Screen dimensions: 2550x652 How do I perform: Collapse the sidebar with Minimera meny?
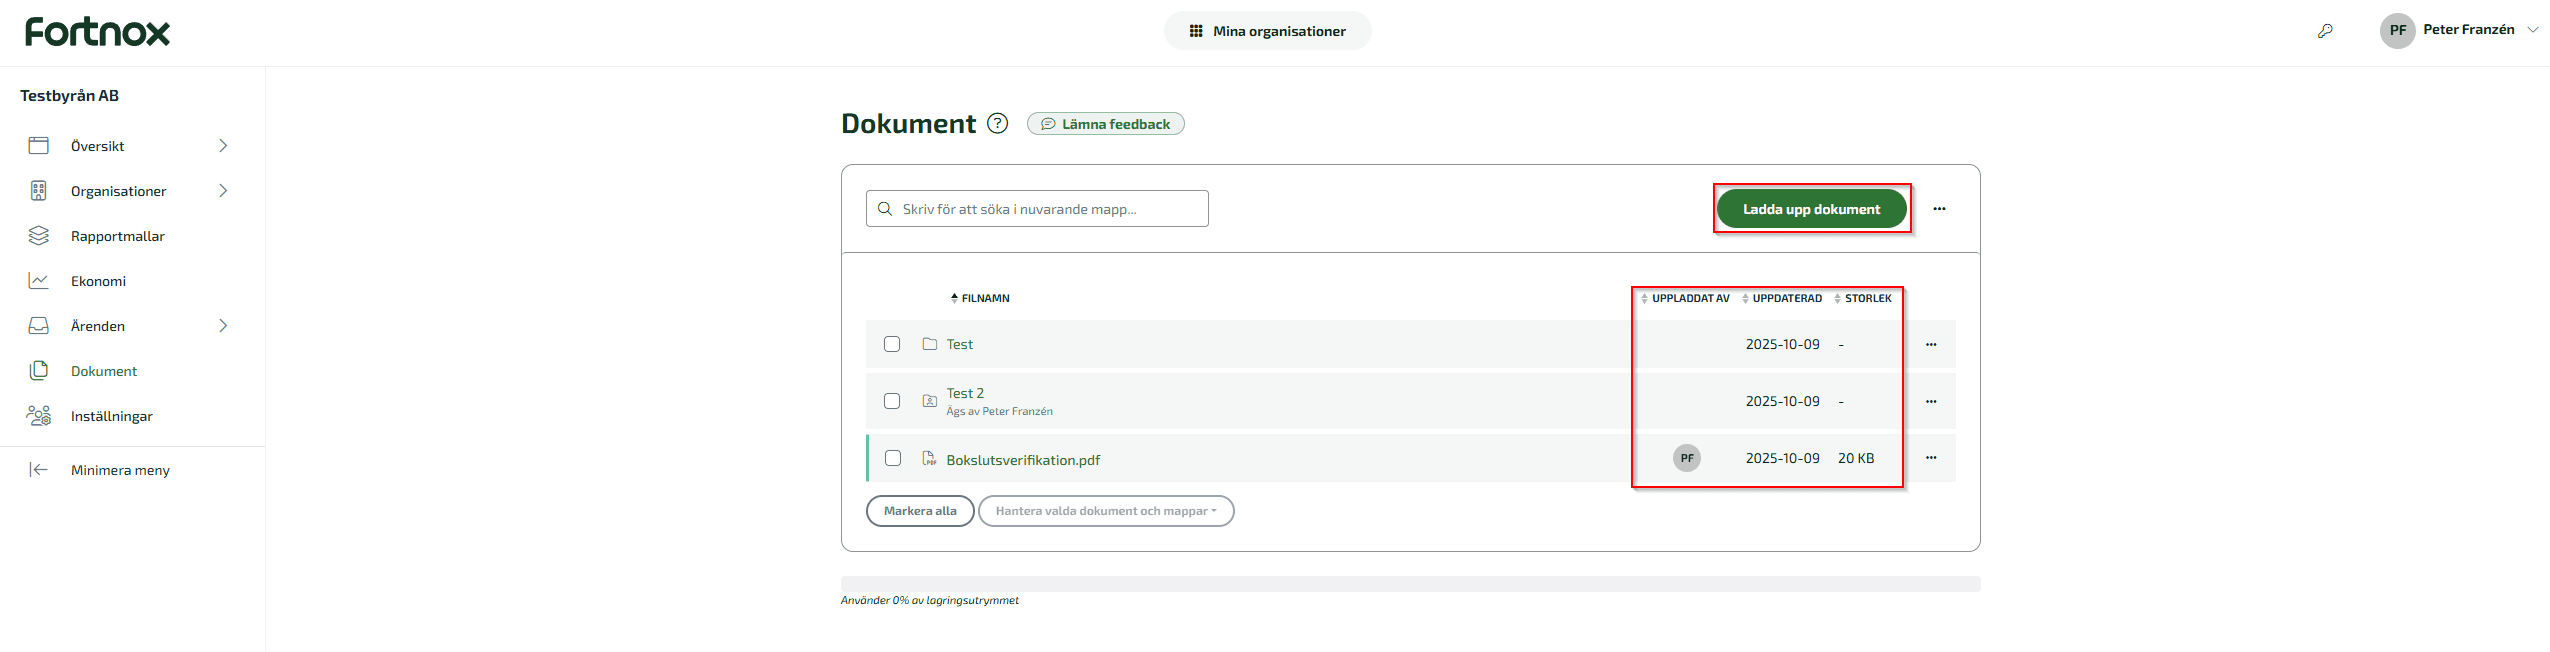(120, 470)
